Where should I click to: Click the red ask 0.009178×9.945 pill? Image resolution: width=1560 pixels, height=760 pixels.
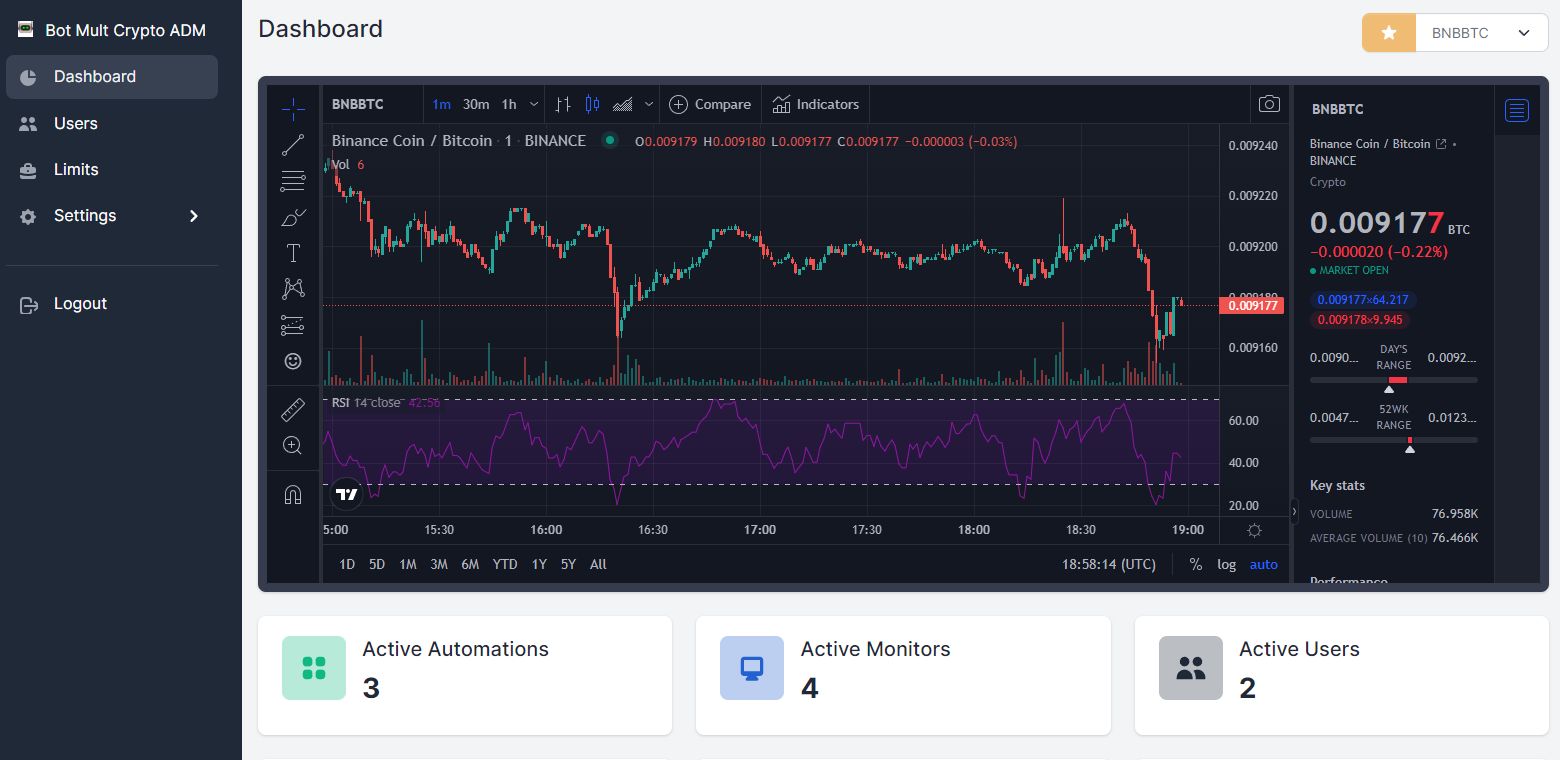click(x=1360, y=320)
